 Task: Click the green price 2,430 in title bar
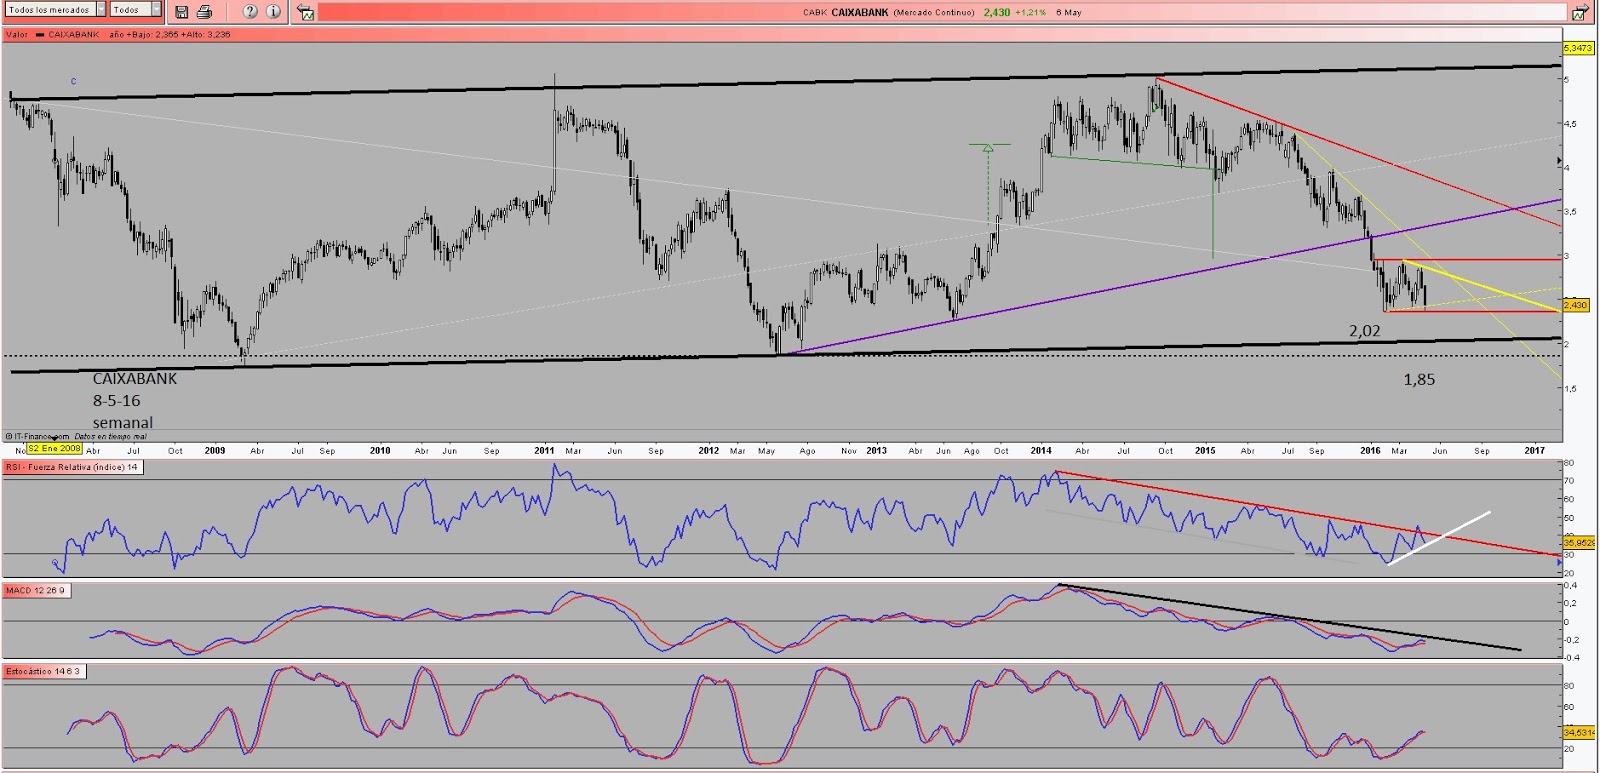pyautogui.click(x=996, y=13)
